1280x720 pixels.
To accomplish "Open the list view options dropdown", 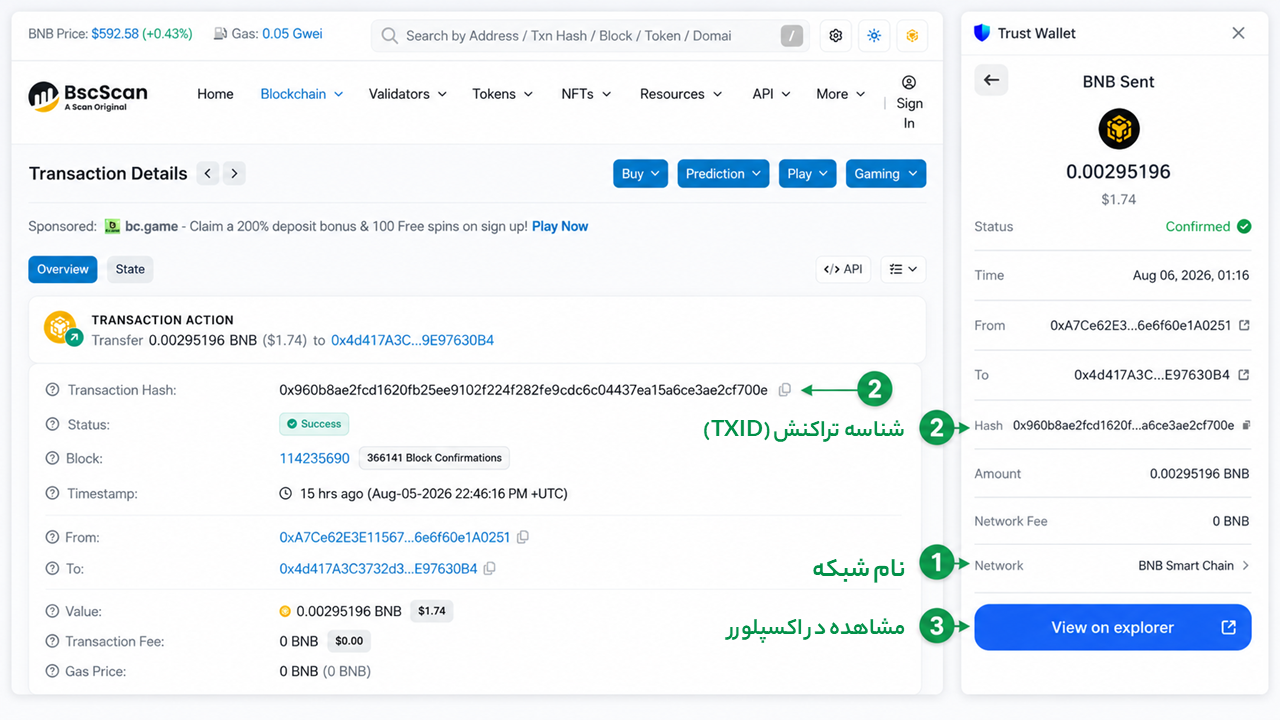I will pos(903,269).
